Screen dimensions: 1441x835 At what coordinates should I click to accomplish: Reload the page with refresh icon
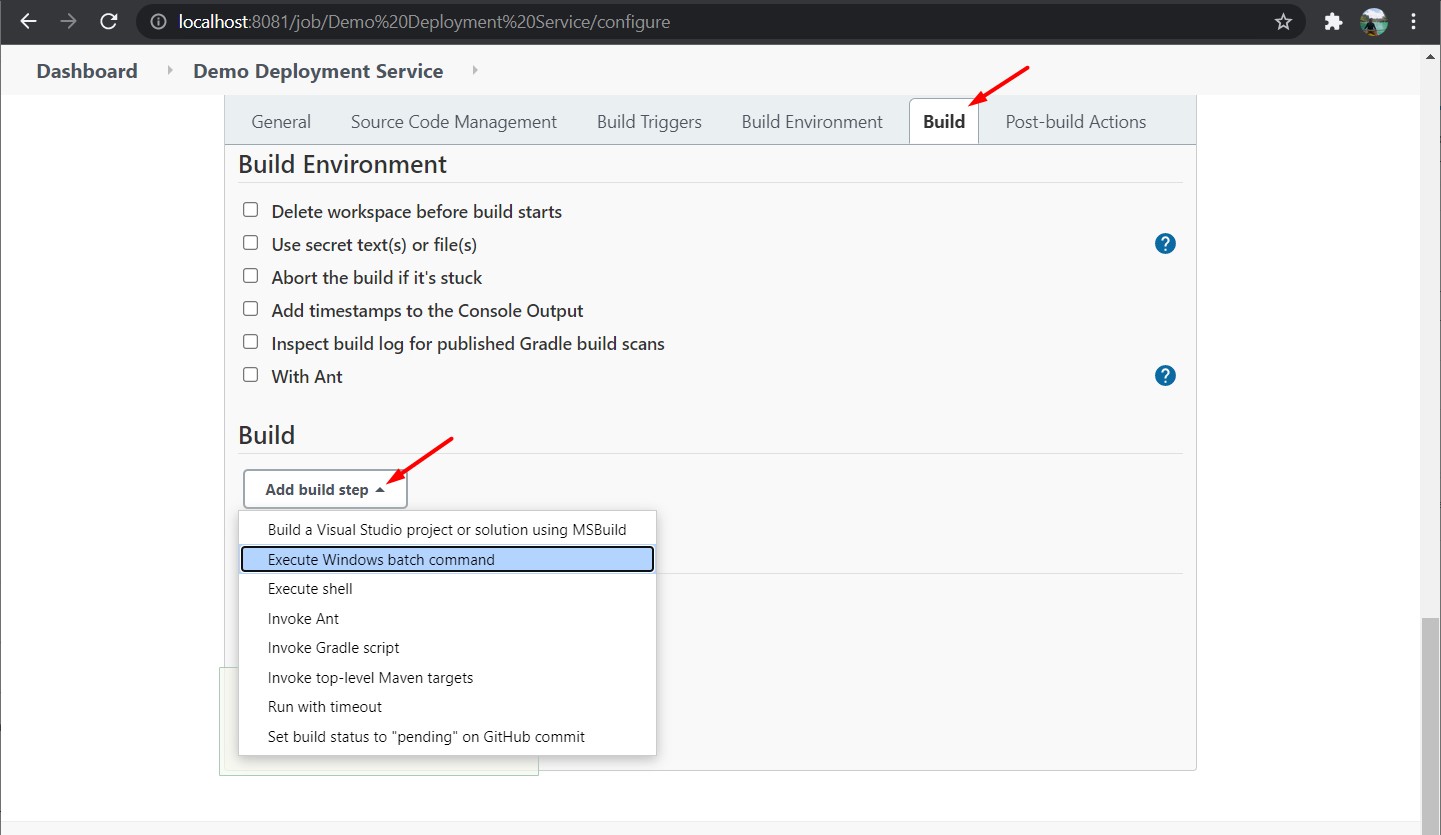pyautogui.click(x=109, y=21)
